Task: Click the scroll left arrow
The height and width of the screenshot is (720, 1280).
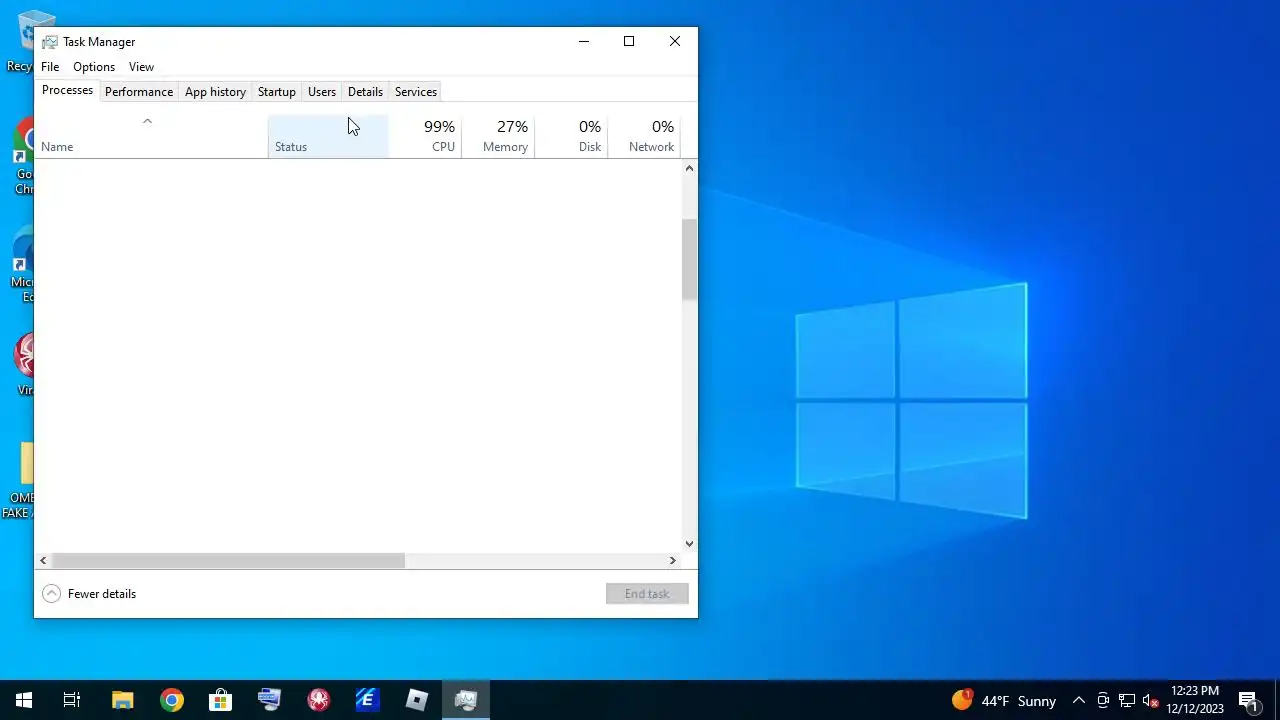Action: point(43,561)
